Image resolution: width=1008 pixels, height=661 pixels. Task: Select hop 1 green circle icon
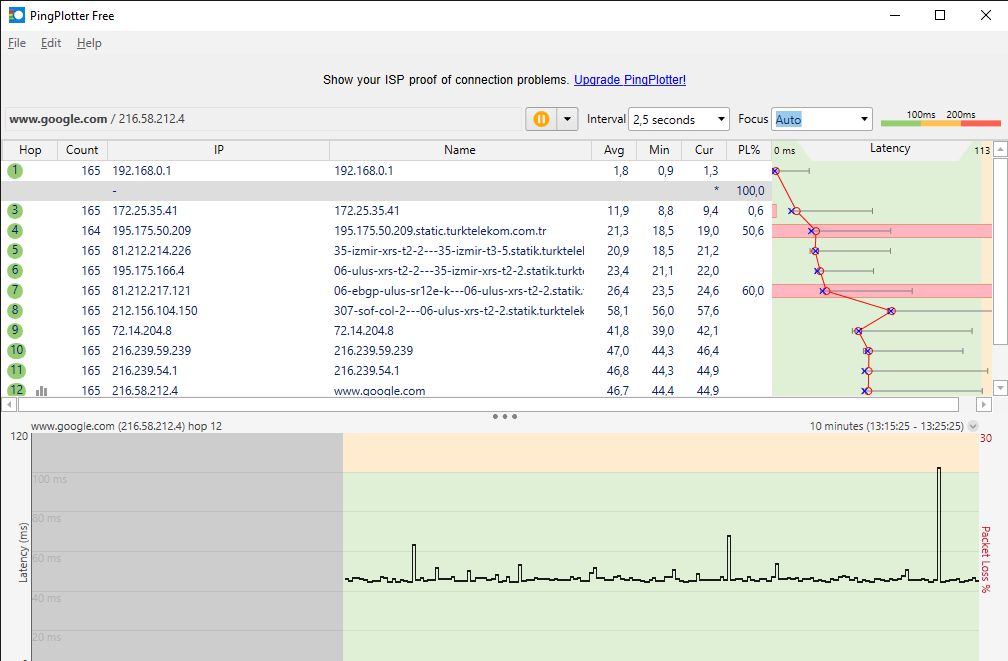click(x=15, y=170)
